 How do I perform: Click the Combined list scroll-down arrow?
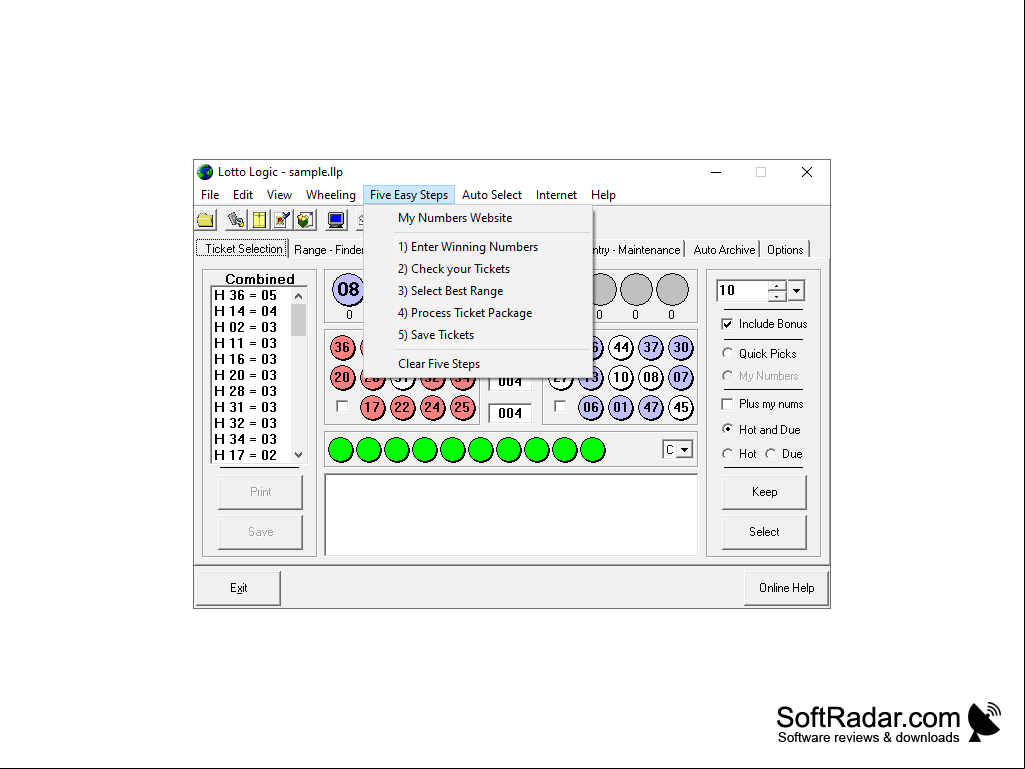[299, 454]
